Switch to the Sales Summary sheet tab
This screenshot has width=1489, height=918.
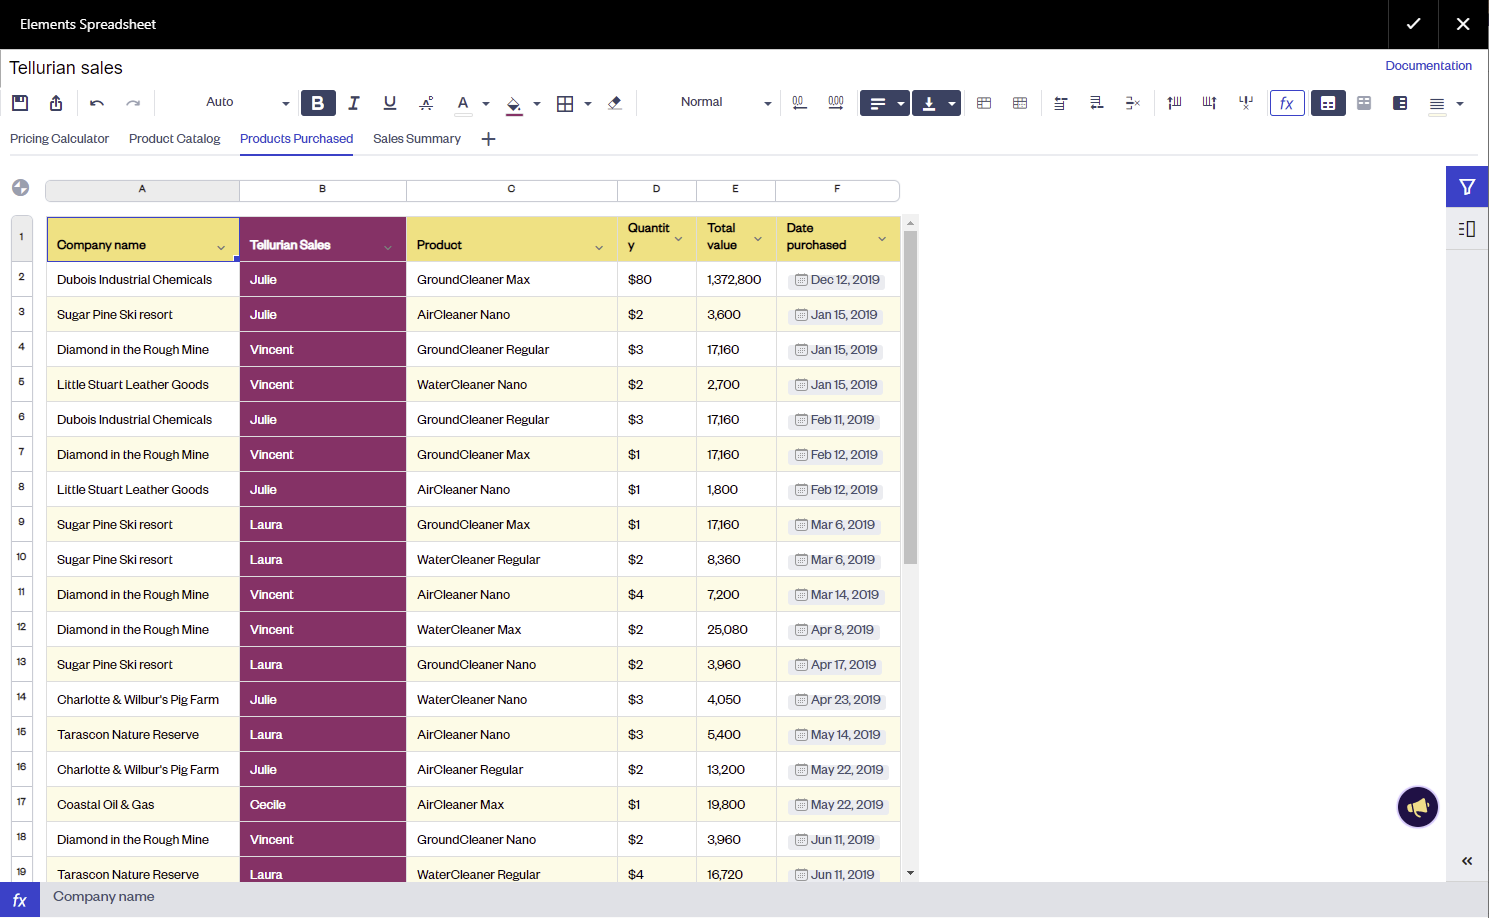point(416,139)
